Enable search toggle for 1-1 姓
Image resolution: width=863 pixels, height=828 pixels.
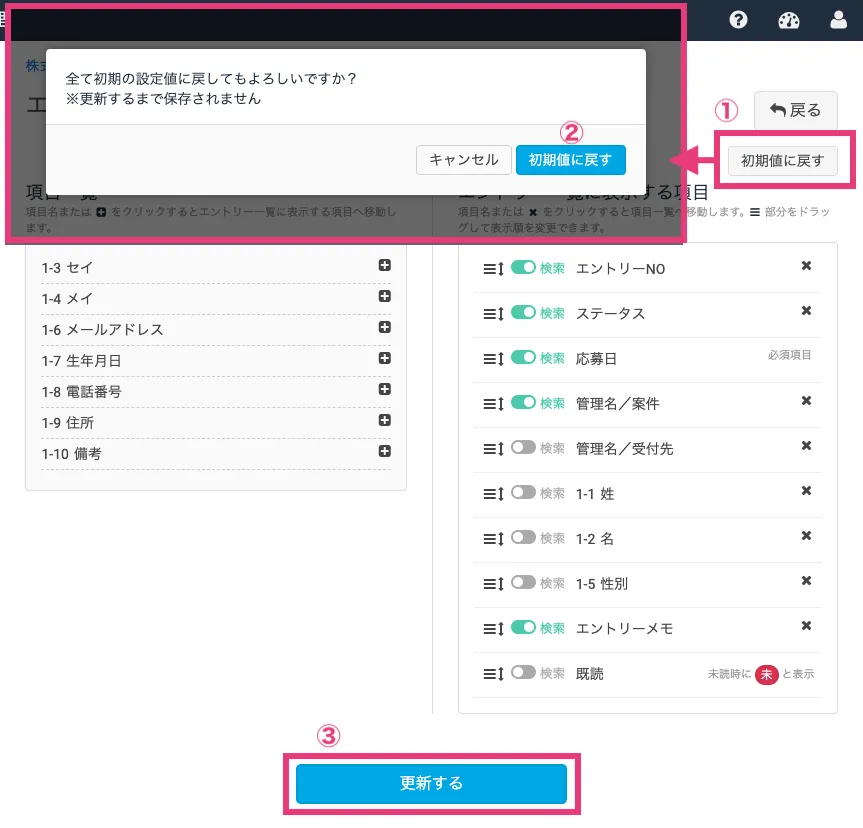(x=523, y=493)
